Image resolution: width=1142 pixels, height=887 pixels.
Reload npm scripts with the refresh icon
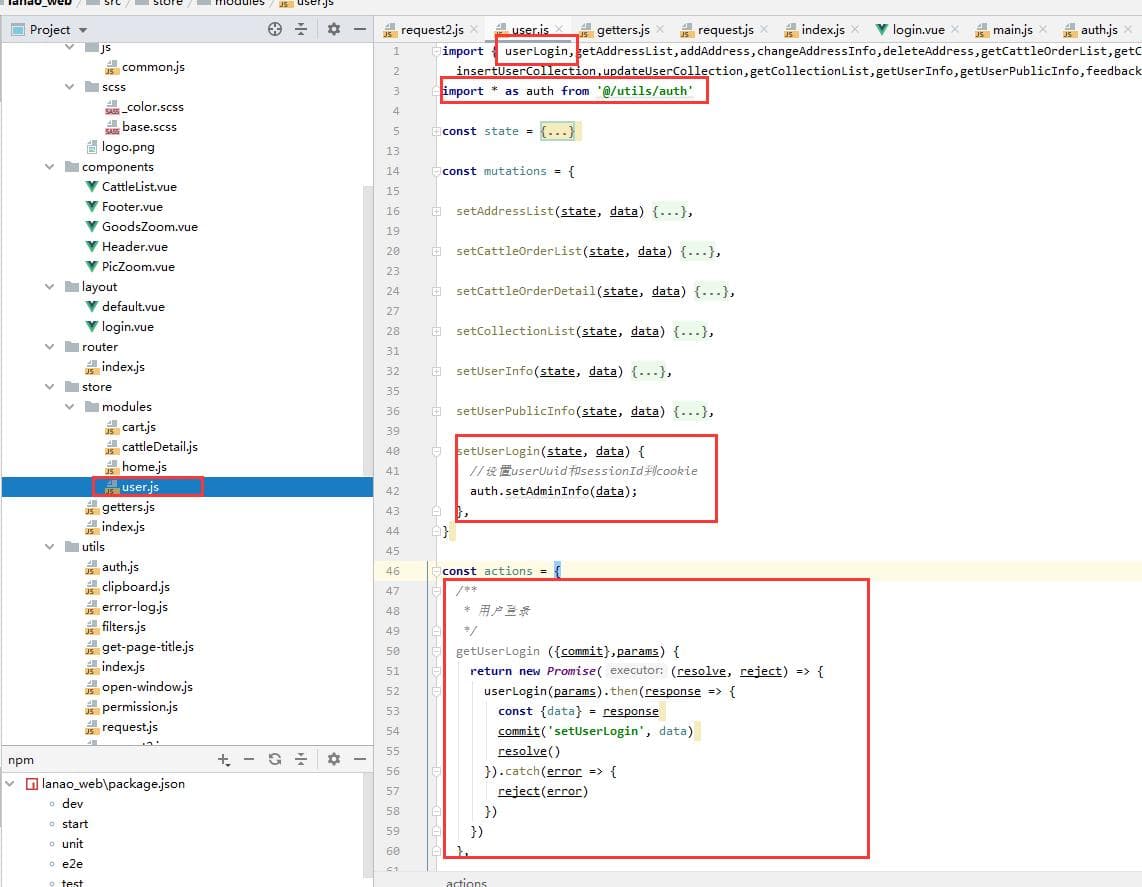275,760
